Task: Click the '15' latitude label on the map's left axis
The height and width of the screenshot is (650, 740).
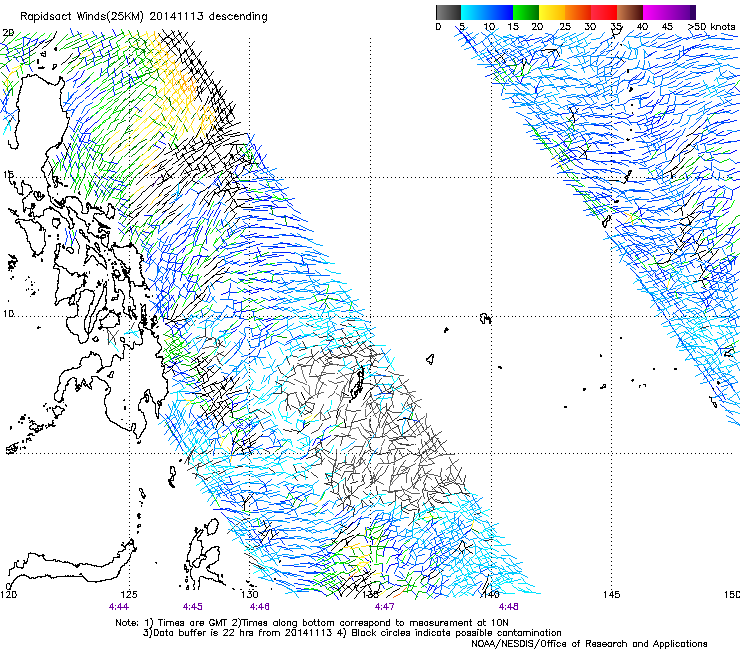Action: click(8, 175)
